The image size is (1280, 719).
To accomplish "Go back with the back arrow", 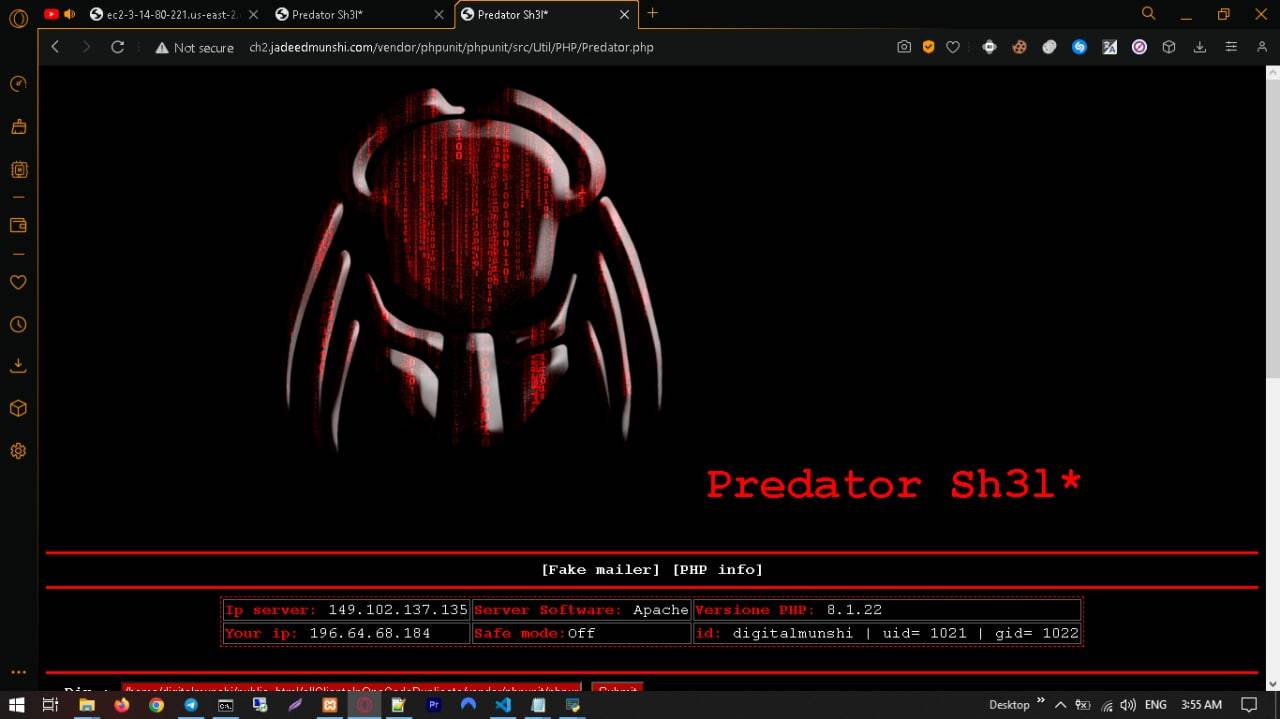I will (x=55, y=47).
